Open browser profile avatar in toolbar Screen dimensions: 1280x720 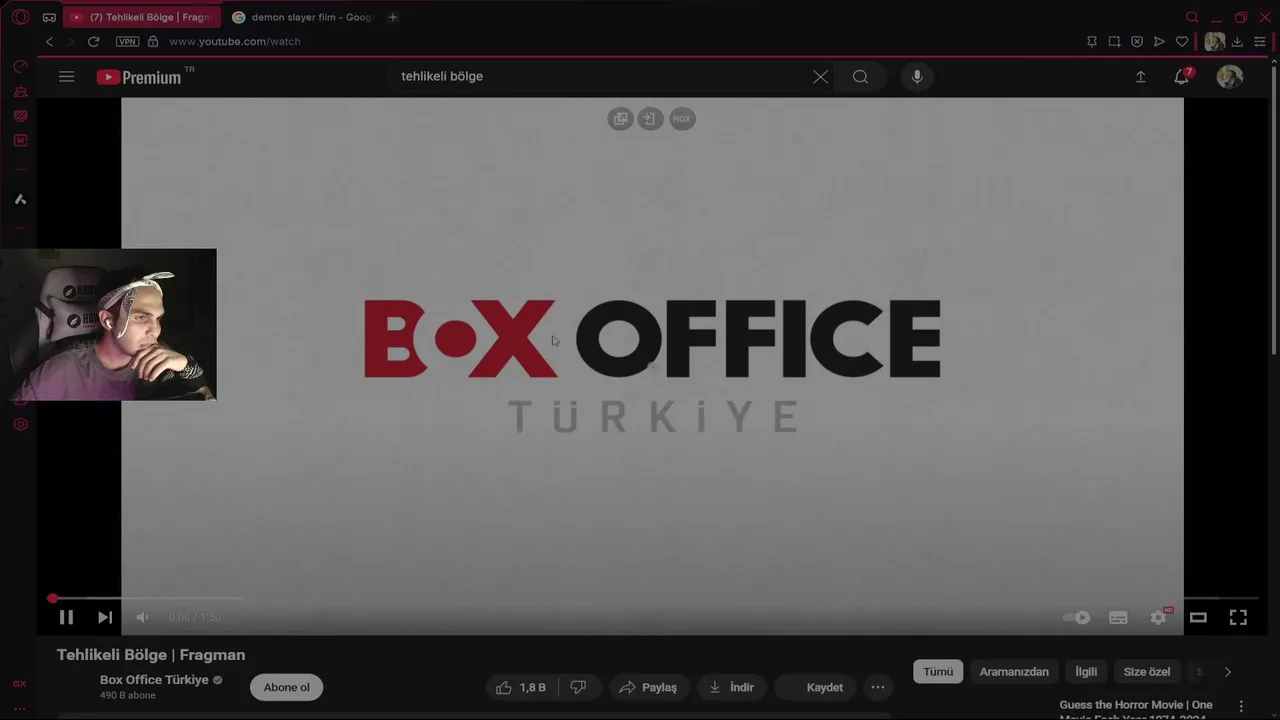point(1215,41)
